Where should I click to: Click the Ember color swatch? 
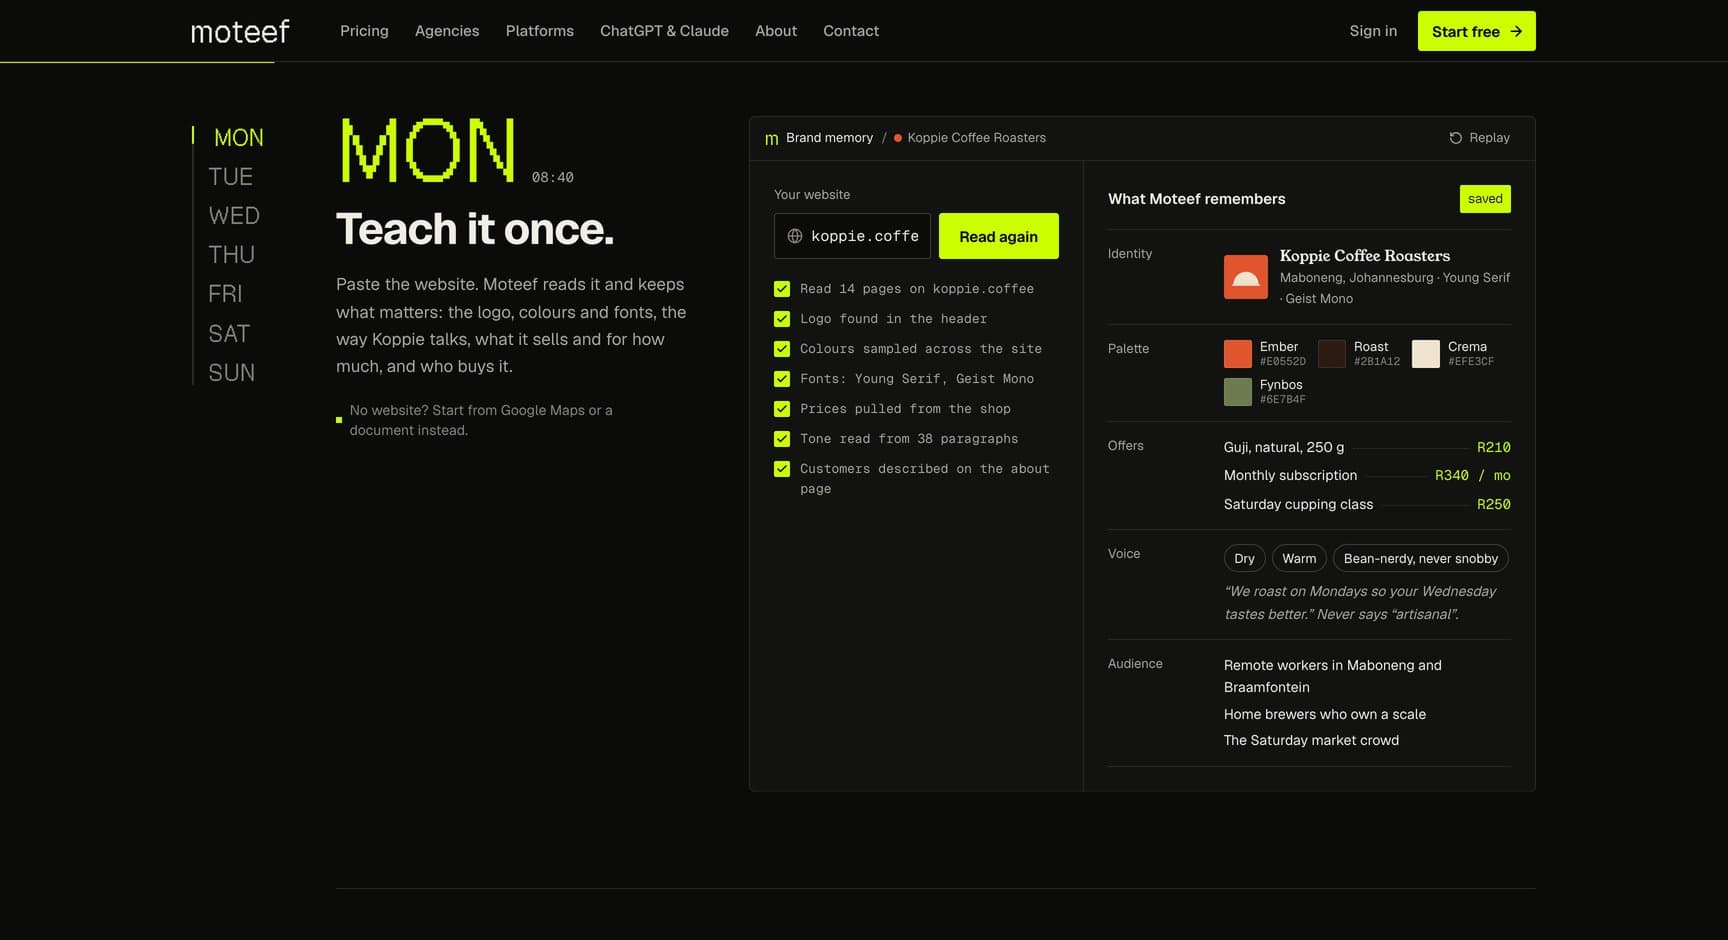click(1238, 354)
